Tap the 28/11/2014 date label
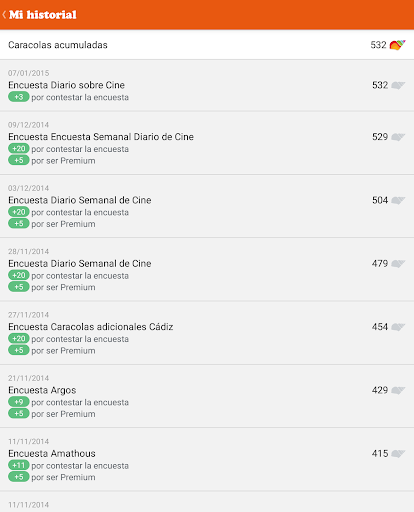The image size is (414, 512). [x=29, y=251]
